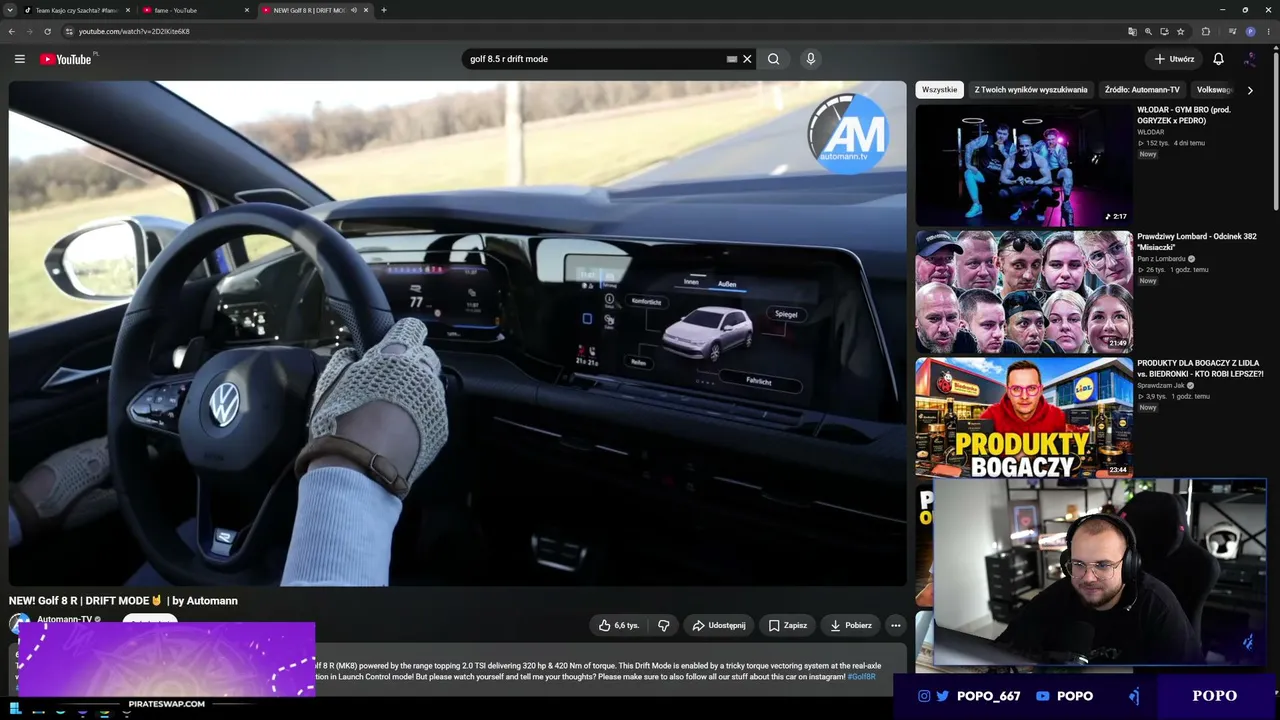Screen dimensions: 1280x720
Task: Mute the Golf 8 R tab audio
Action: point(354,10)
